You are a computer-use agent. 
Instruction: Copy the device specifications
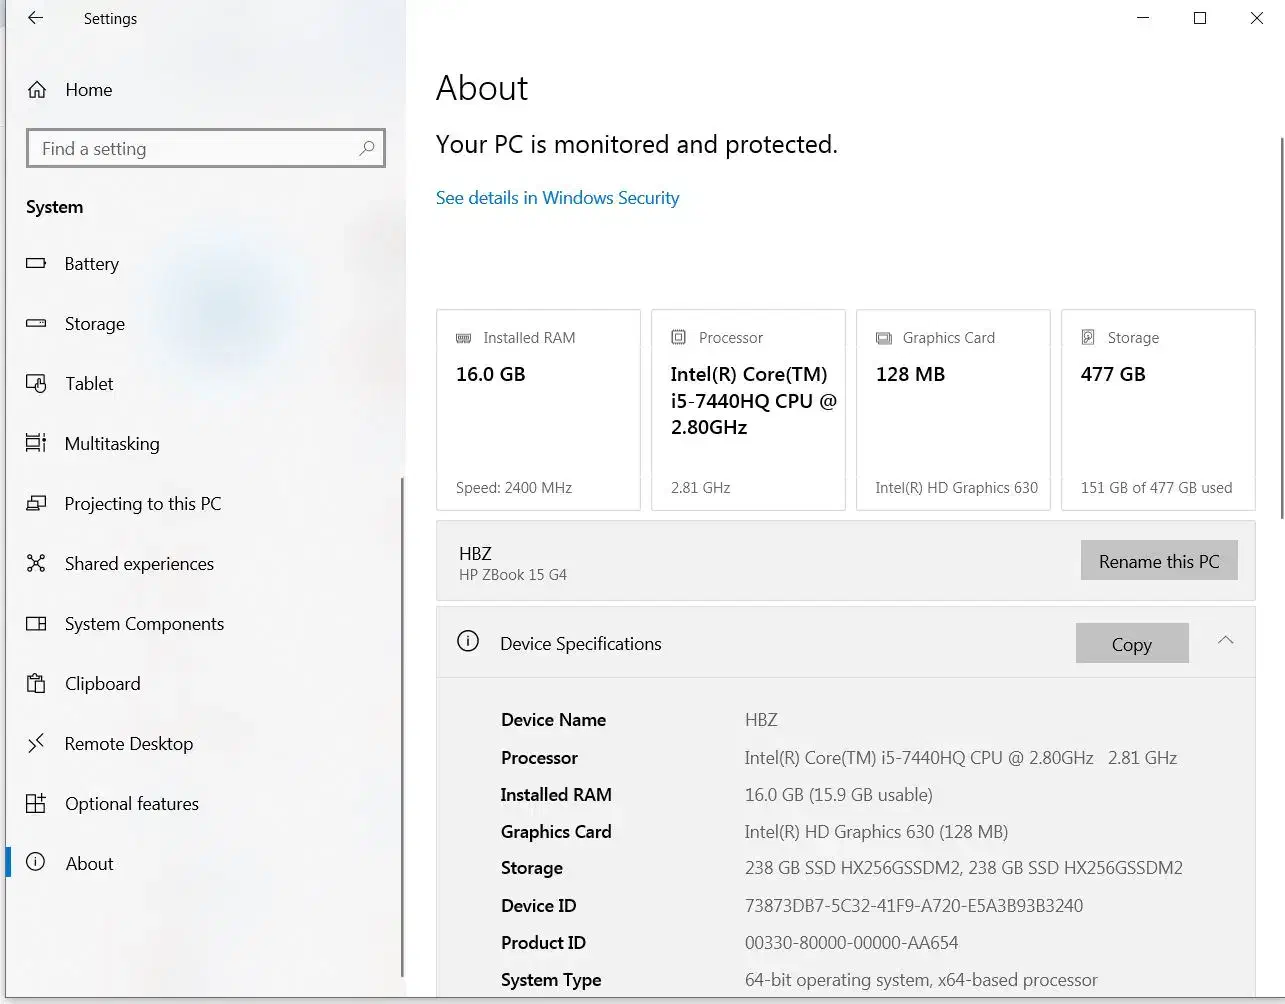click(x=1131, y=644)
